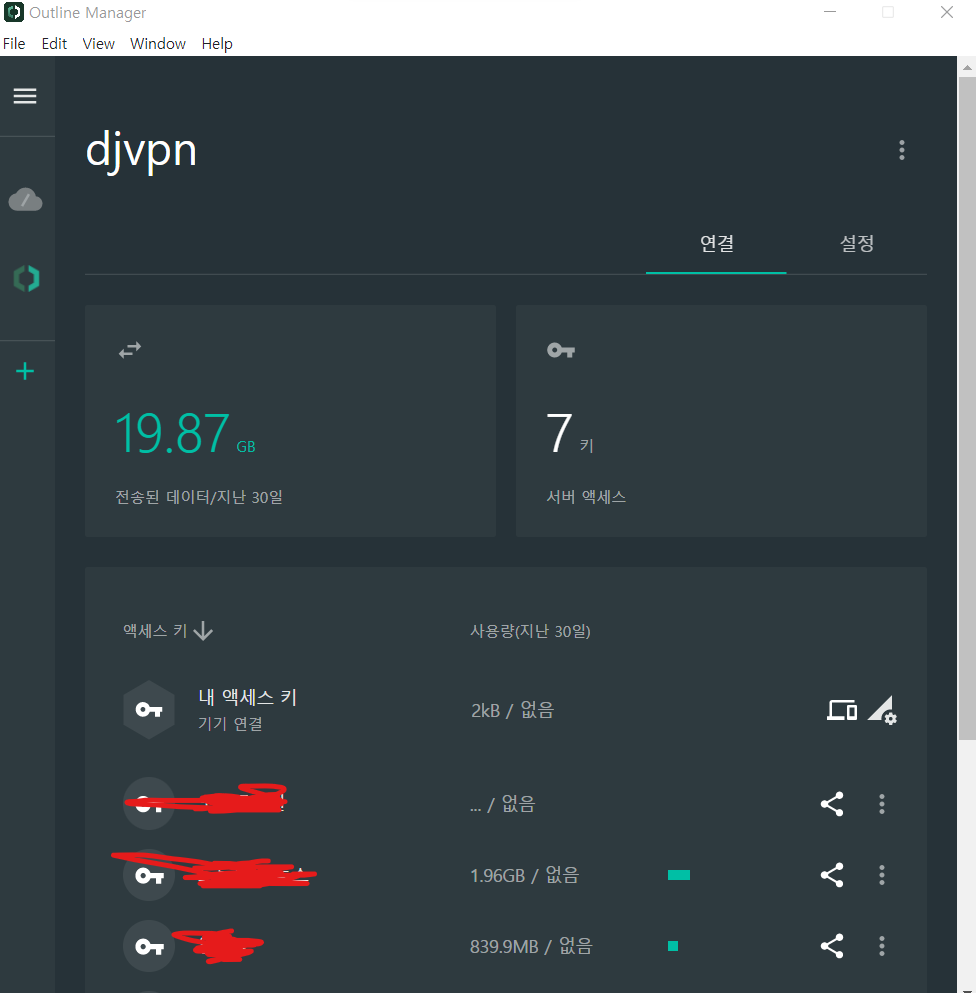Click the key icon in 서버 액세스 card

pos(561,350)
